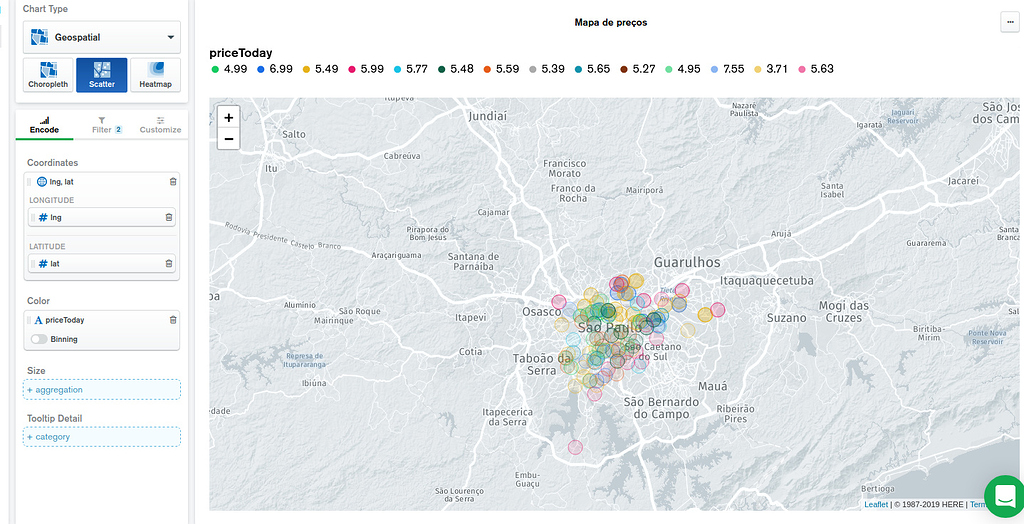
Task: Open the green chat support bubble
Action: pos(1003,496)
